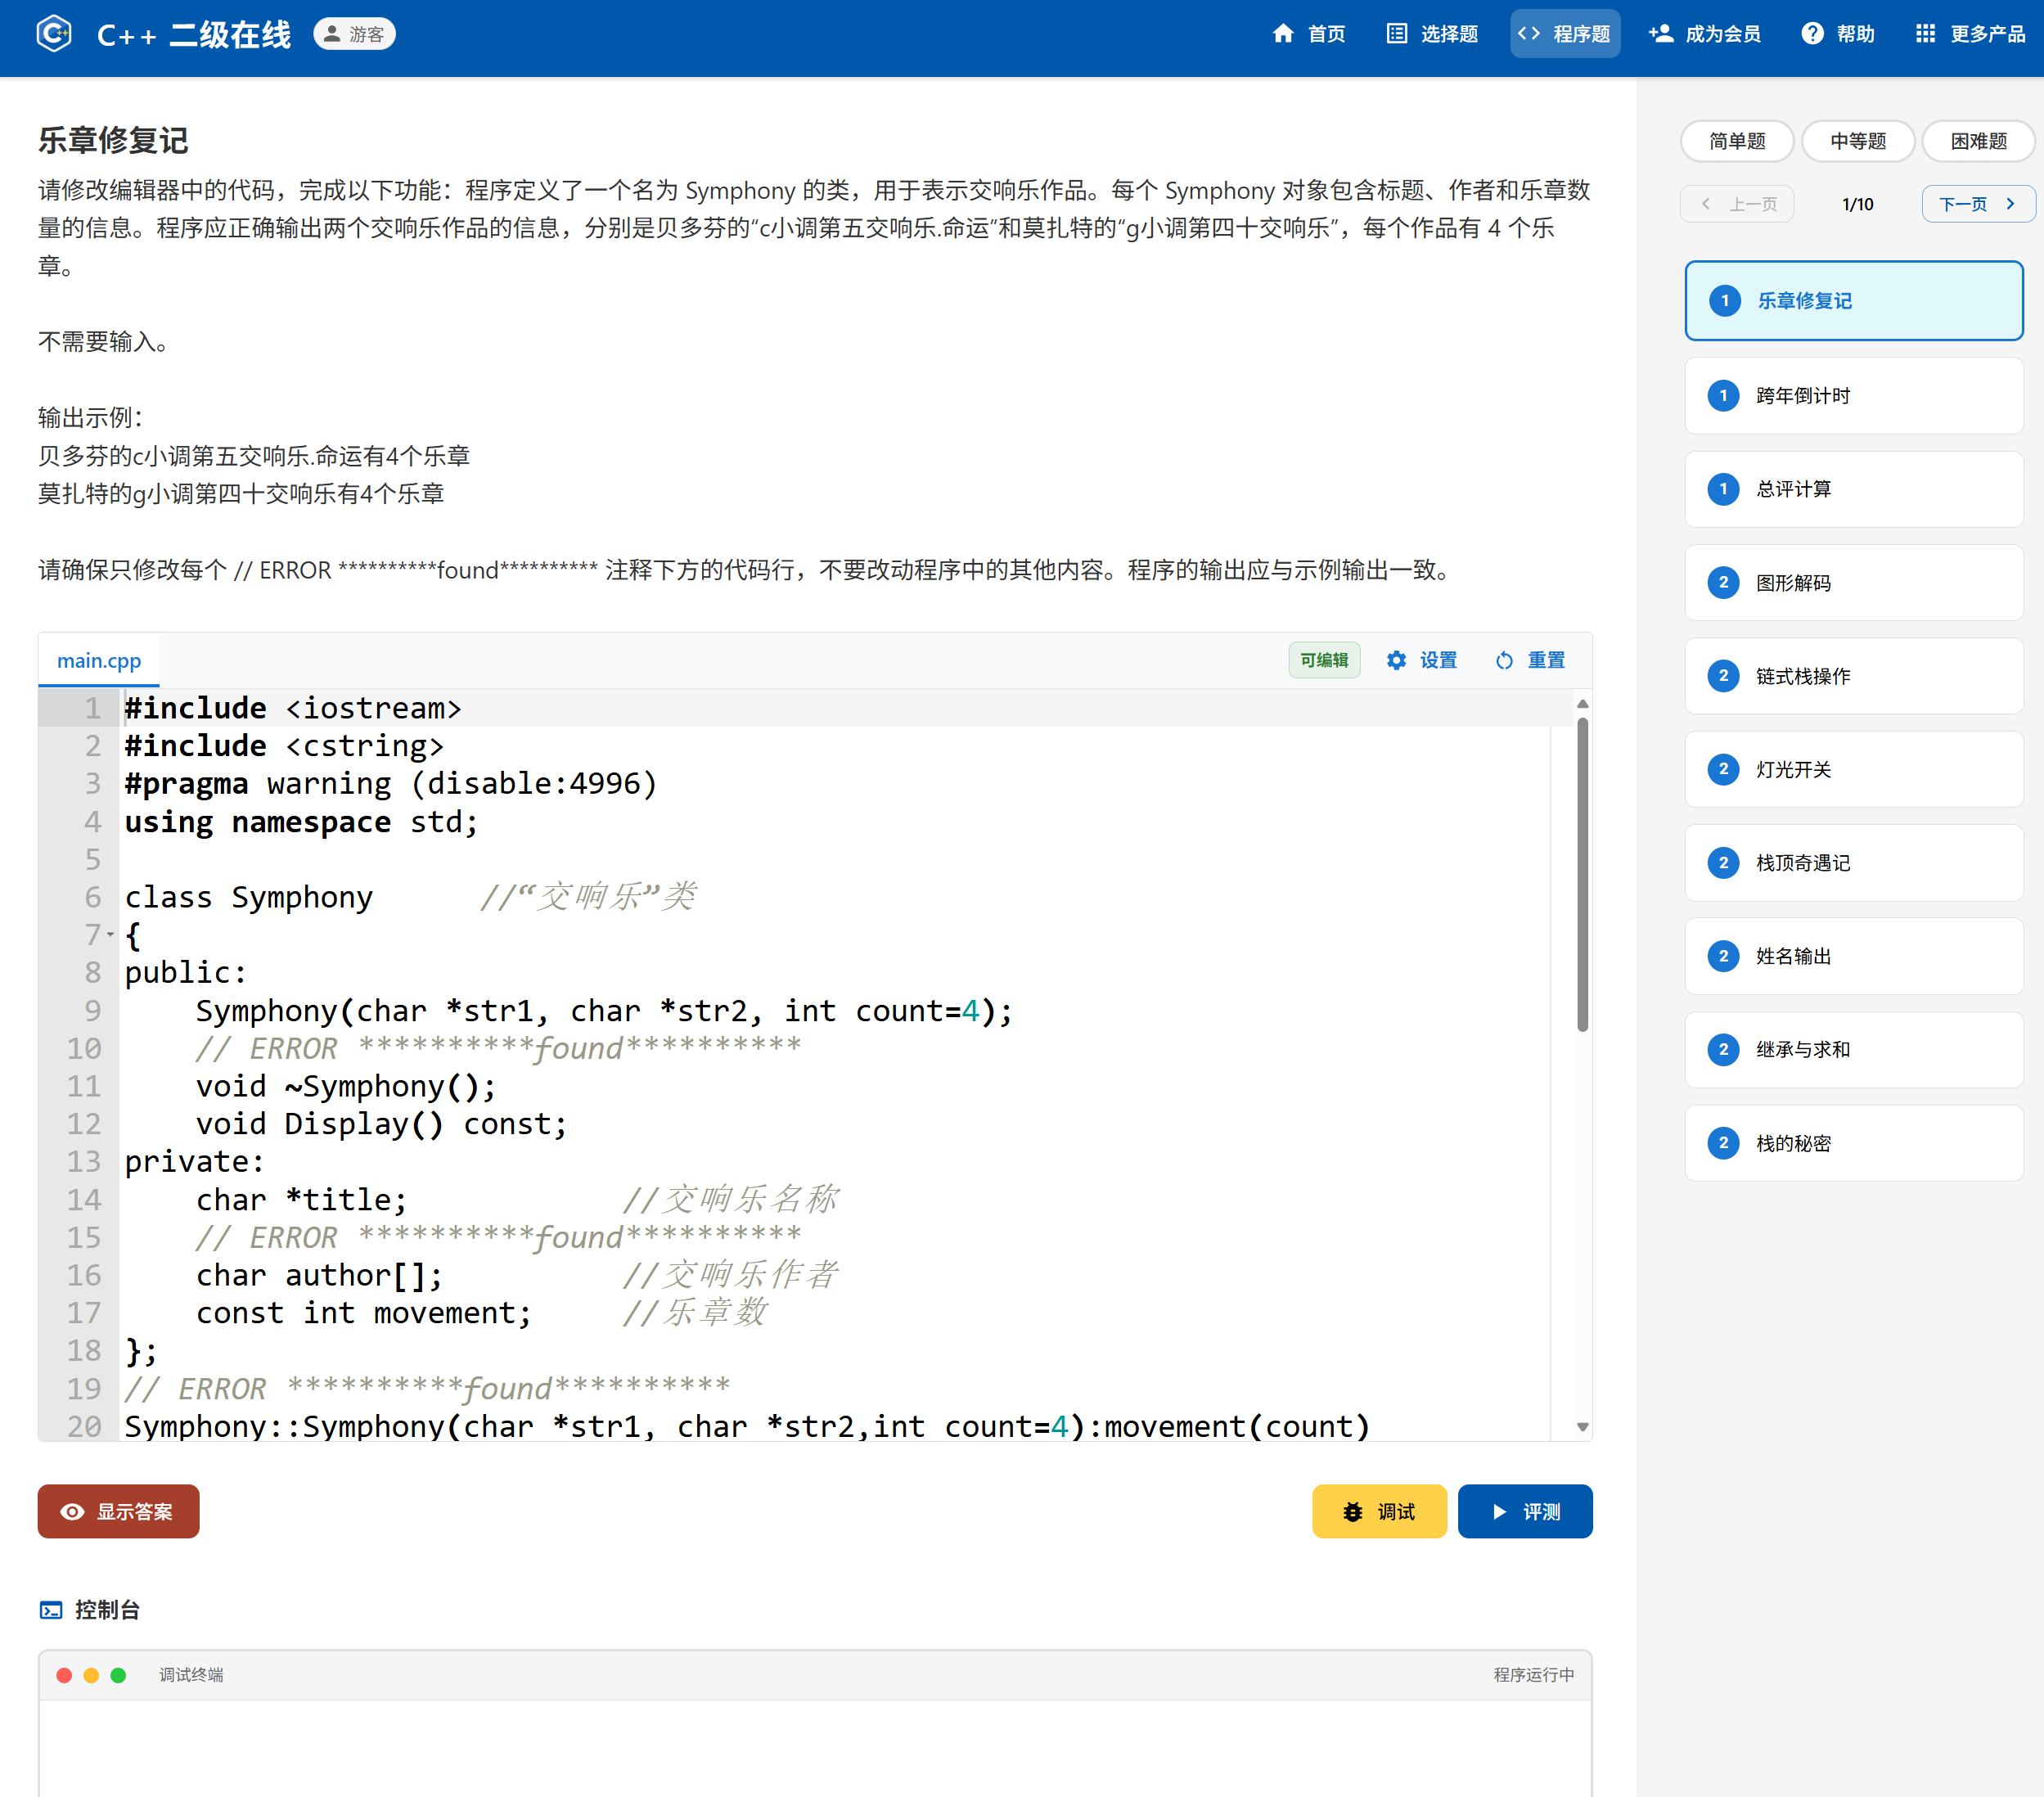Select problem 灯光开关

pos(1854,769)
